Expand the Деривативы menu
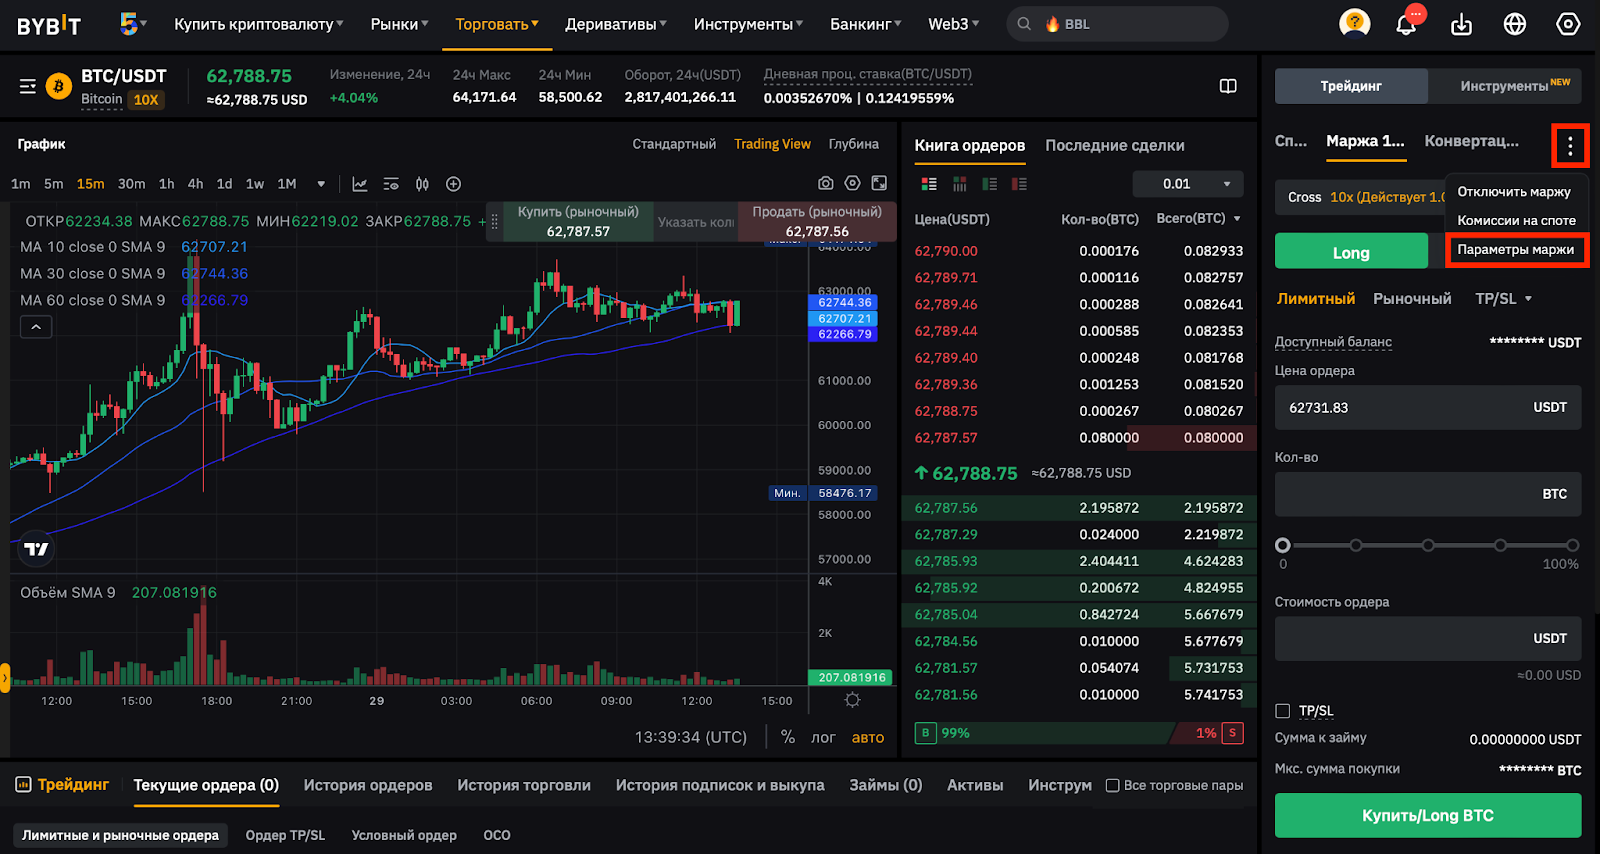Screen dimensions: 1600x854 click(x=615, y=24)
